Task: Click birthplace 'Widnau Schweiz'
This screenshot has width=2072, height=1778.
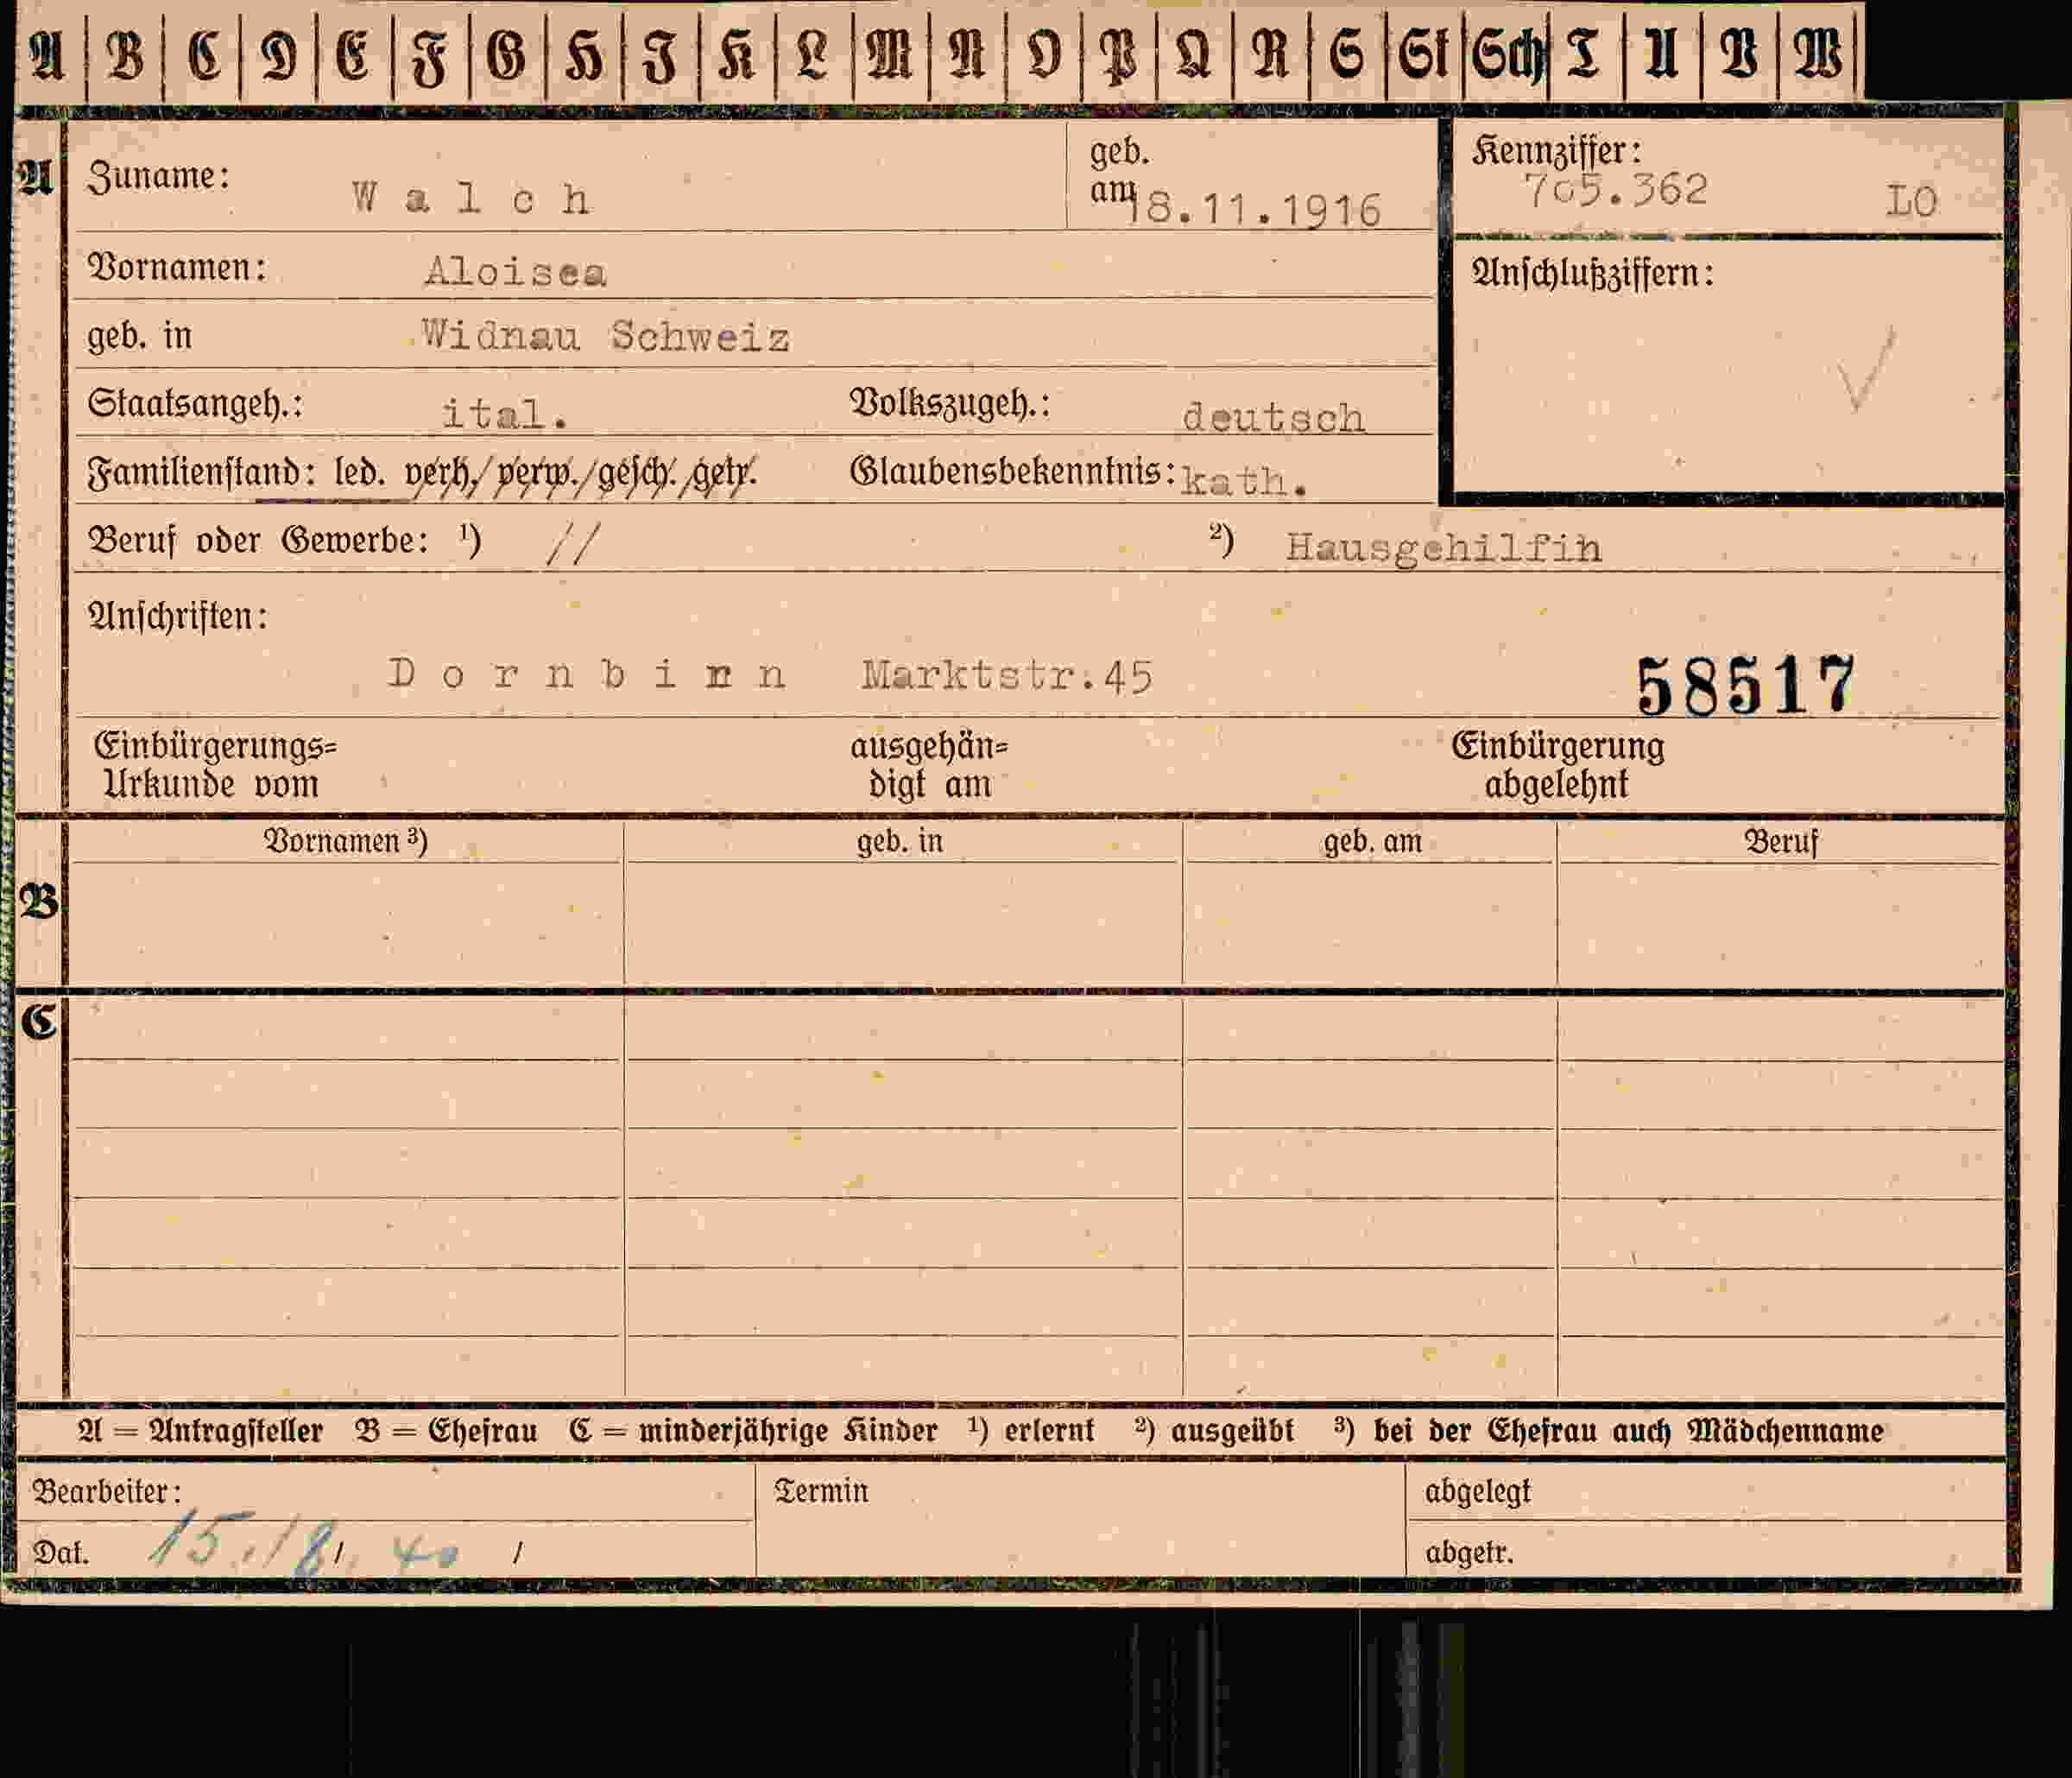Action: [x=606, y=335]
